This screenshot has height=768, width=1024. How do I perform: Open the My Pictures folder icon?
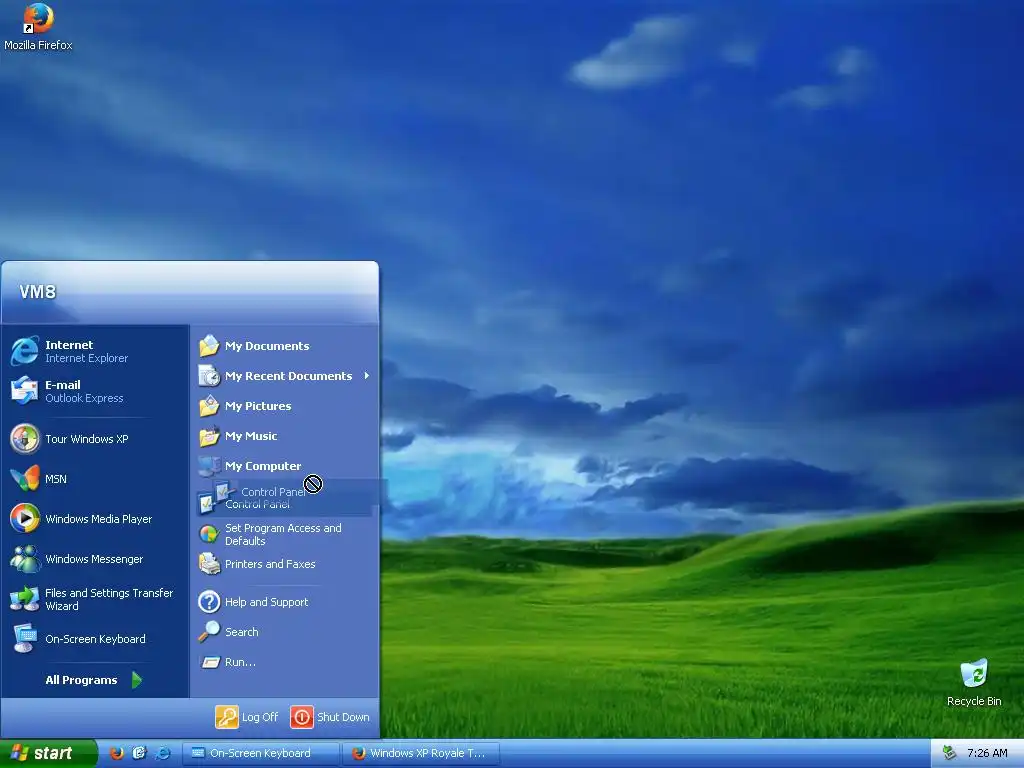[x=209, y=406]
